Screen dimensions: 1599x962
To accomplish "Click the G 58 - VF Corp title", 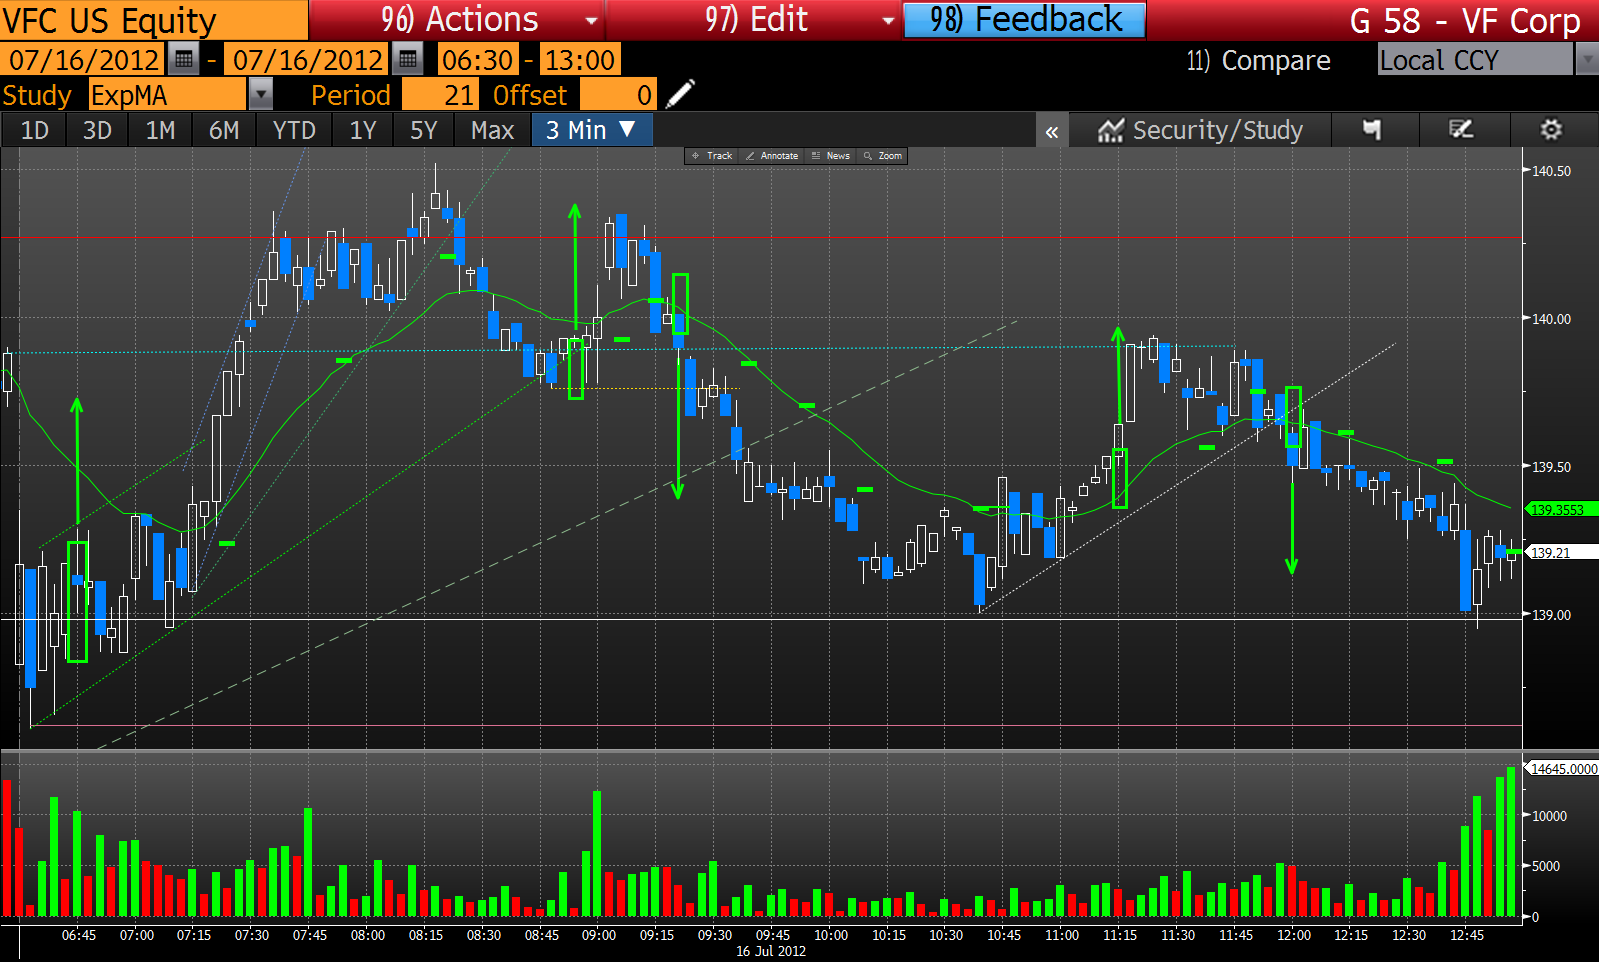I will pos(1465,20).
